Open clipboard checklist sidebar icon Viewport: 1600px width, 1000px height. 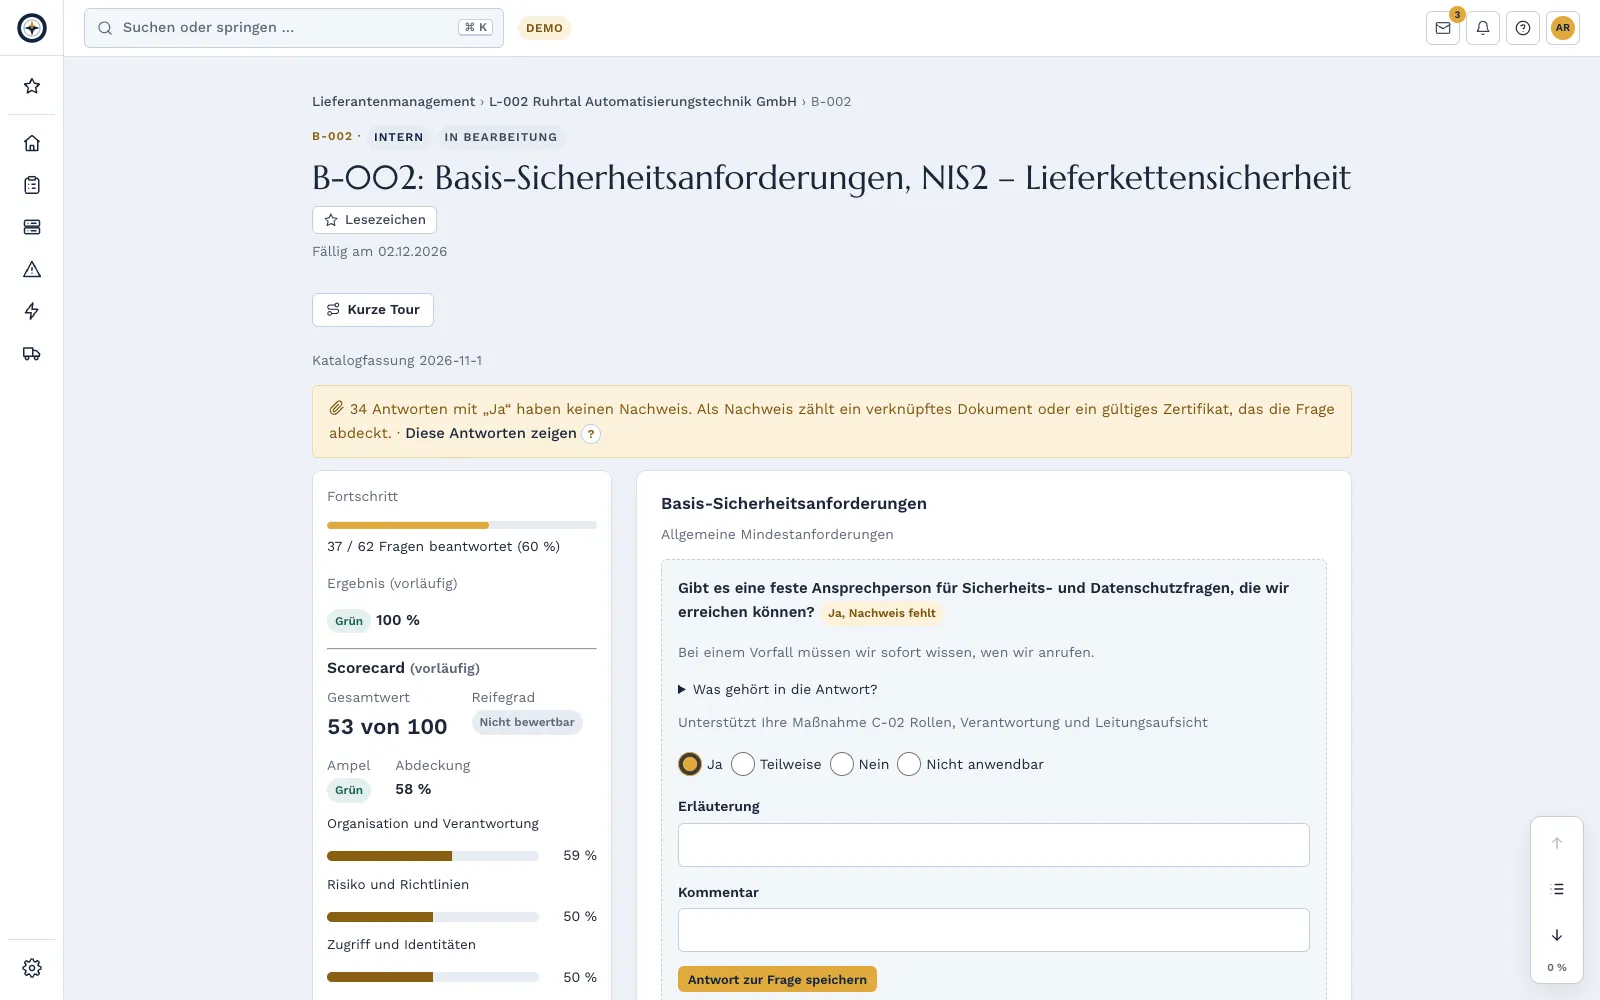pyautogui.click(x=32, y=185)
